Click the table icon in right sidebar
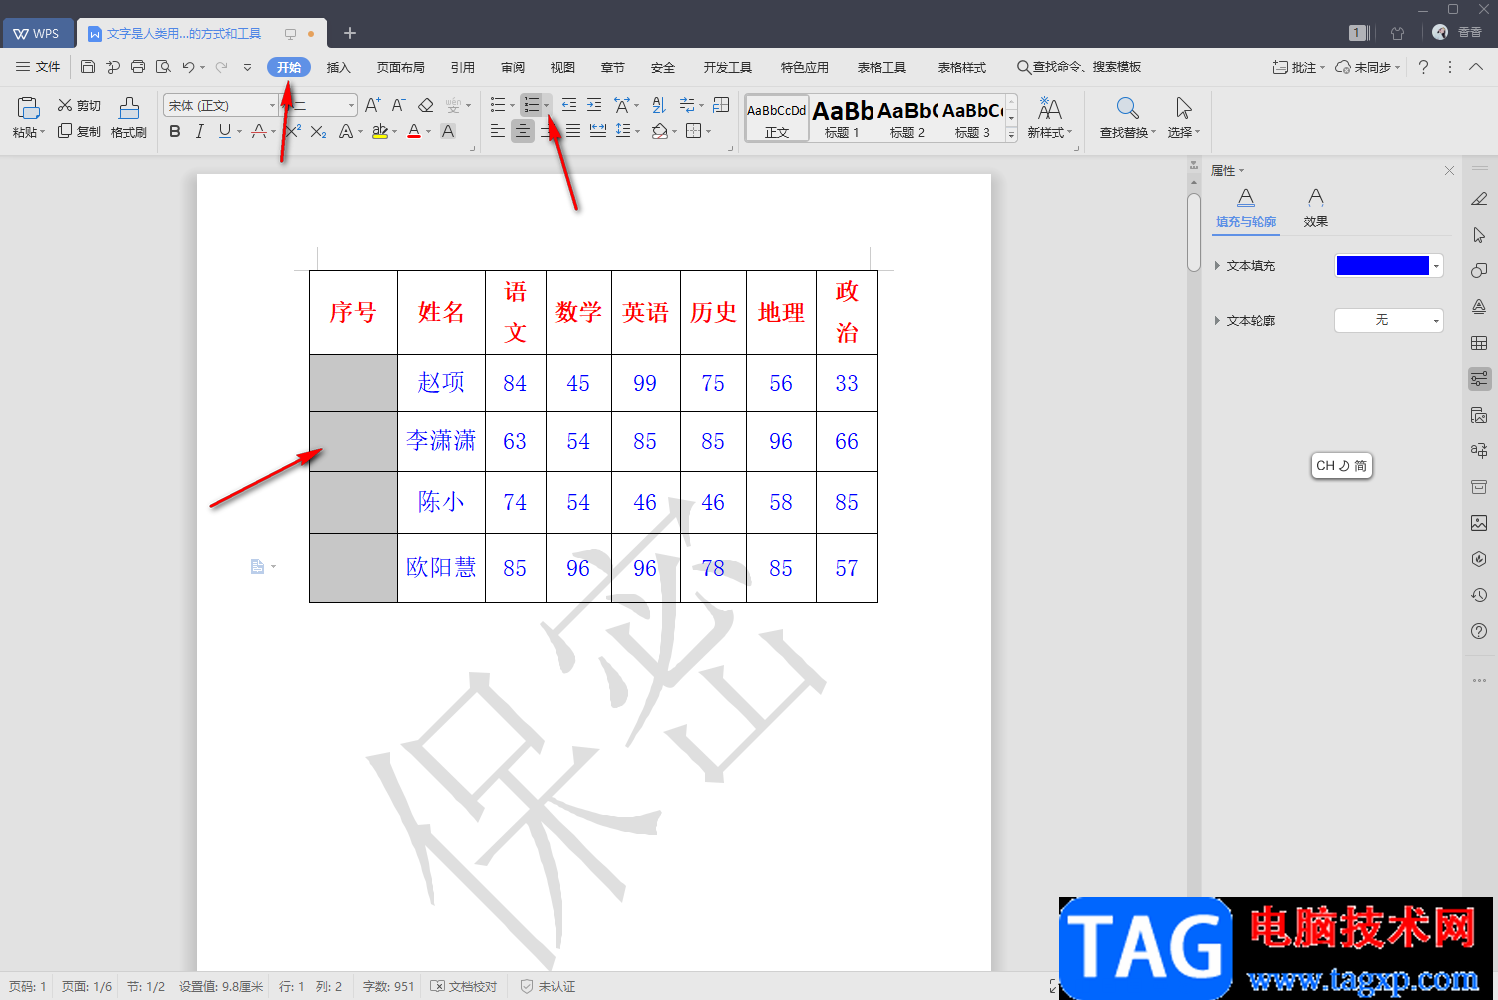 click(1479, 343)
